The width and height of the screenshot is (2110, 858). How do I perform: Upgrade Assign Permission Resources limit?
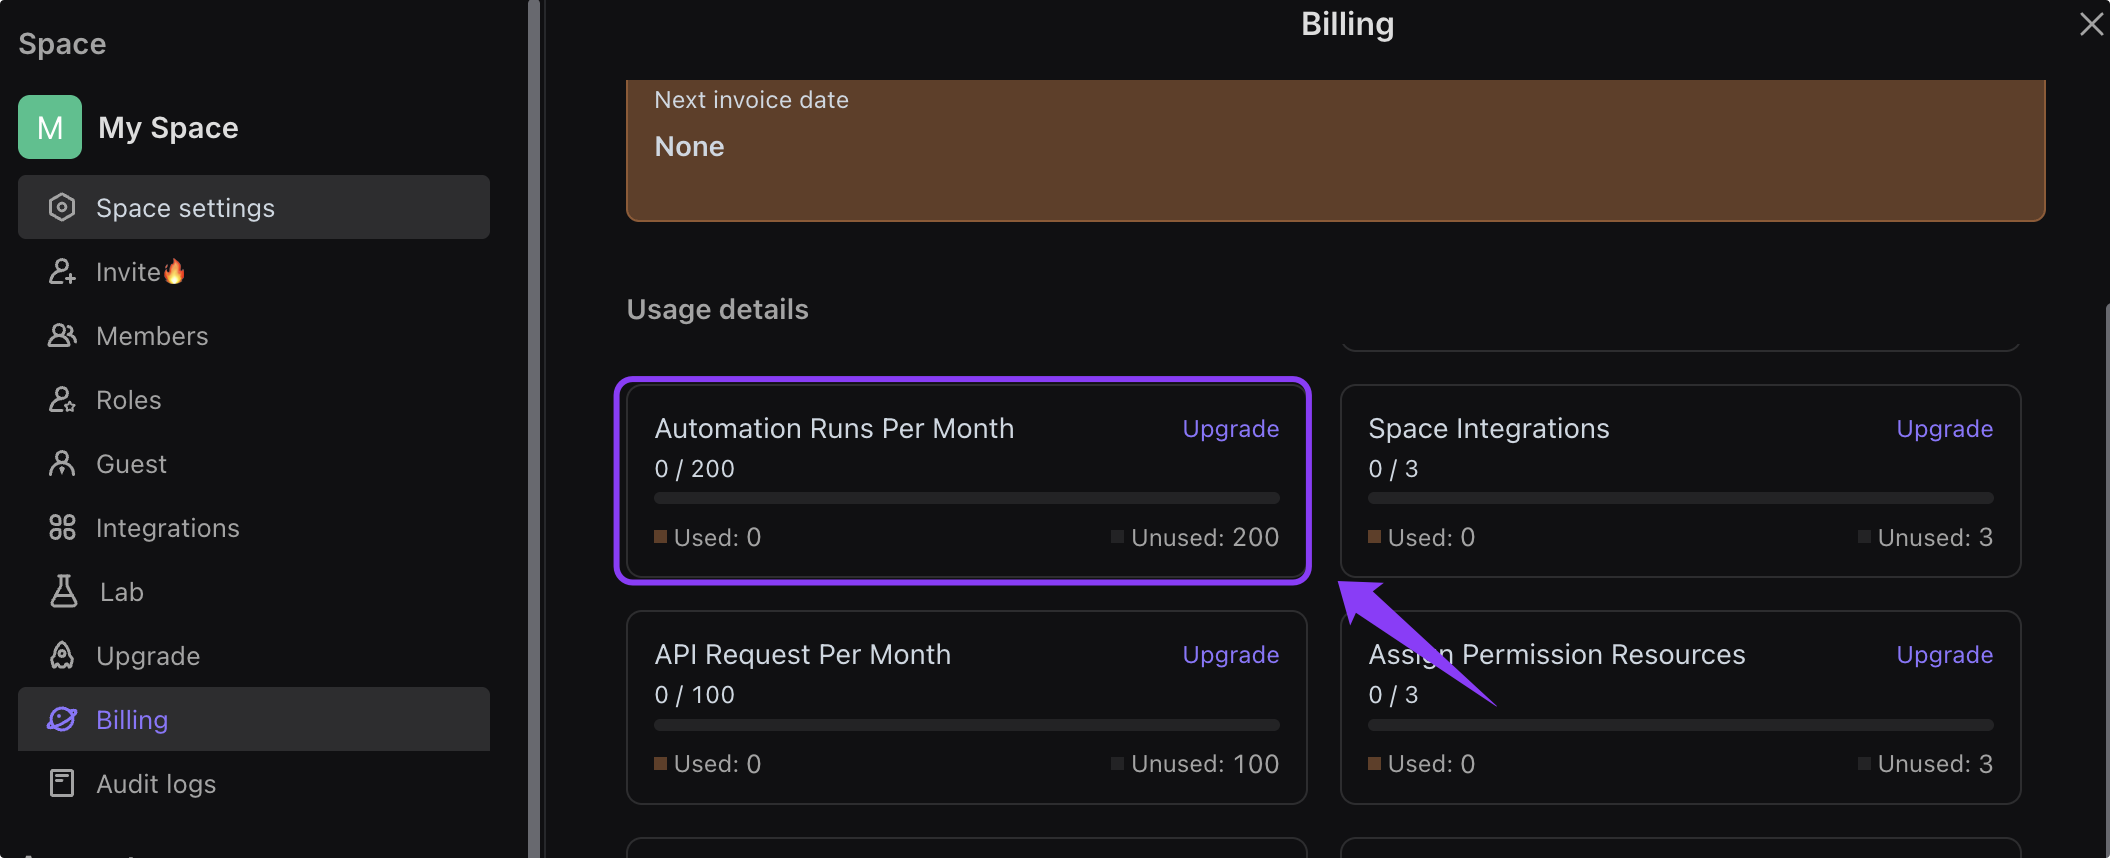[x=1944, y=655]
